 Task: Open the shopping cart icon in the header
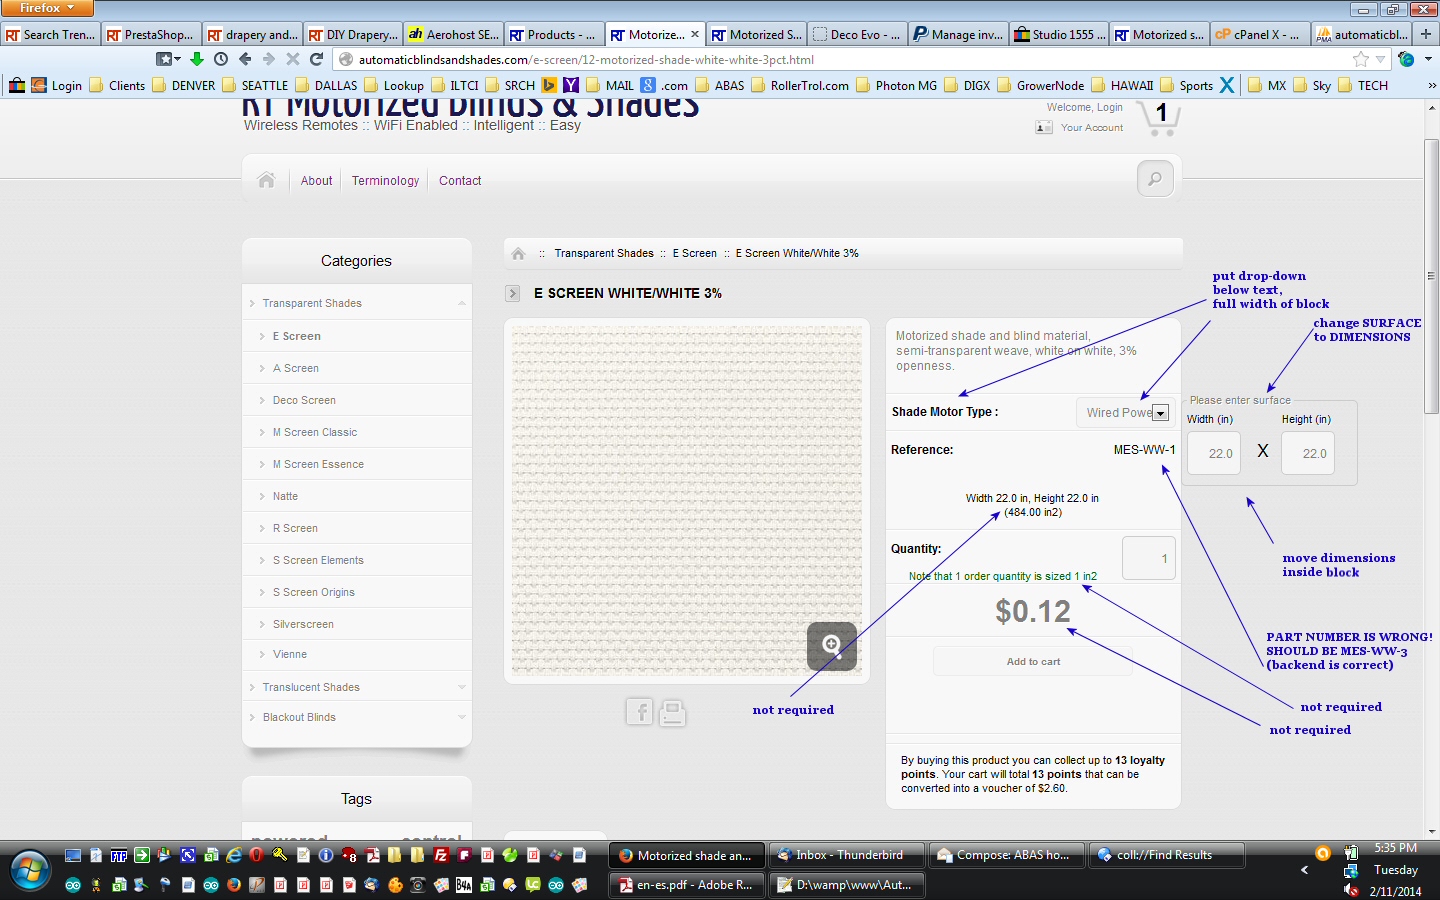coord(1160,119)
